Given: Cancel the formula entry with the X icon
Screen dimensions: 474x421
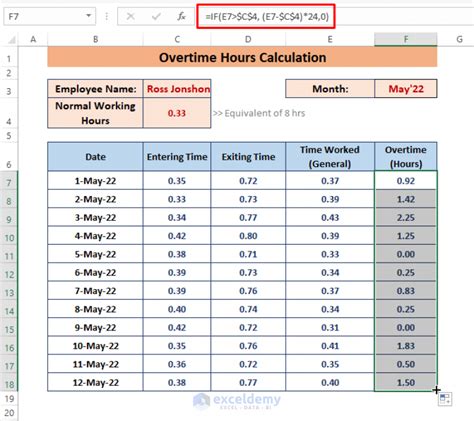Looking at the screenshot, I should 131,16.
